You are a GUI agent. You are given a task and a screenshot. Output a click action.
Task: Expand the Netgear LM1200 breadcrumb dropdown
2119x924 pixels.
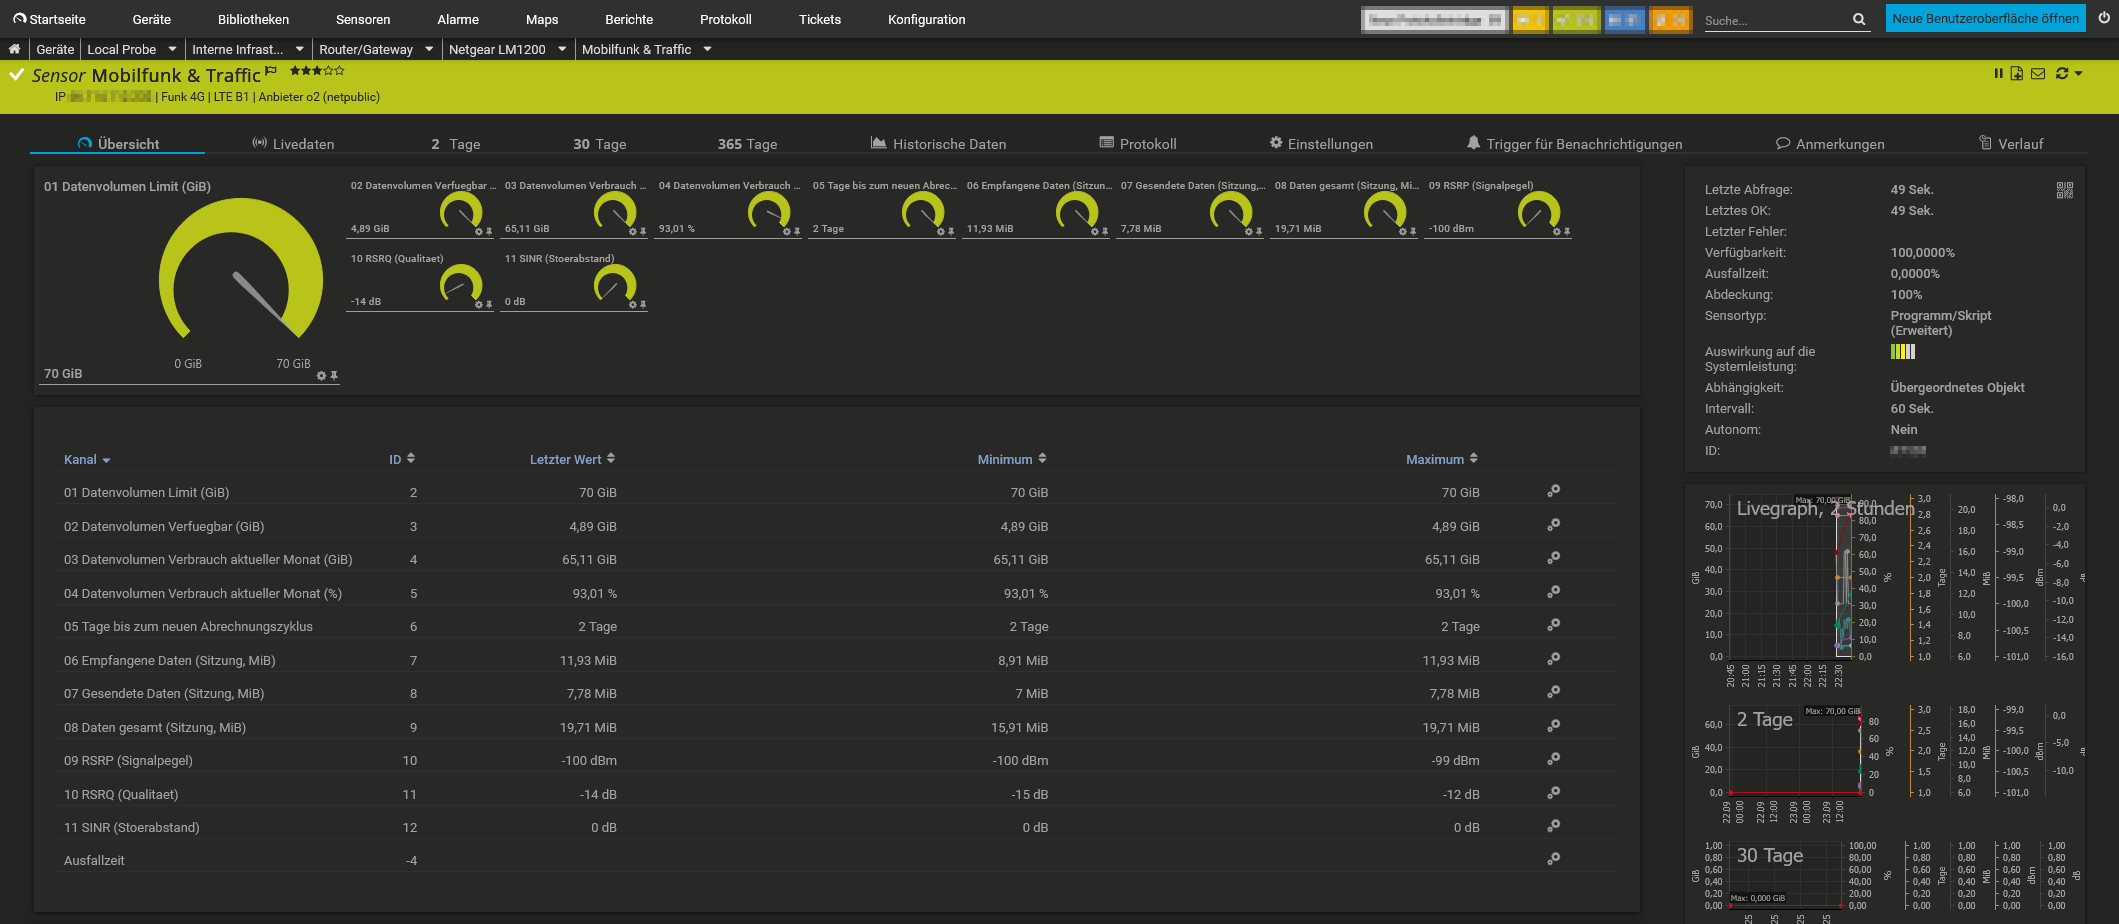tap(562, 49)
